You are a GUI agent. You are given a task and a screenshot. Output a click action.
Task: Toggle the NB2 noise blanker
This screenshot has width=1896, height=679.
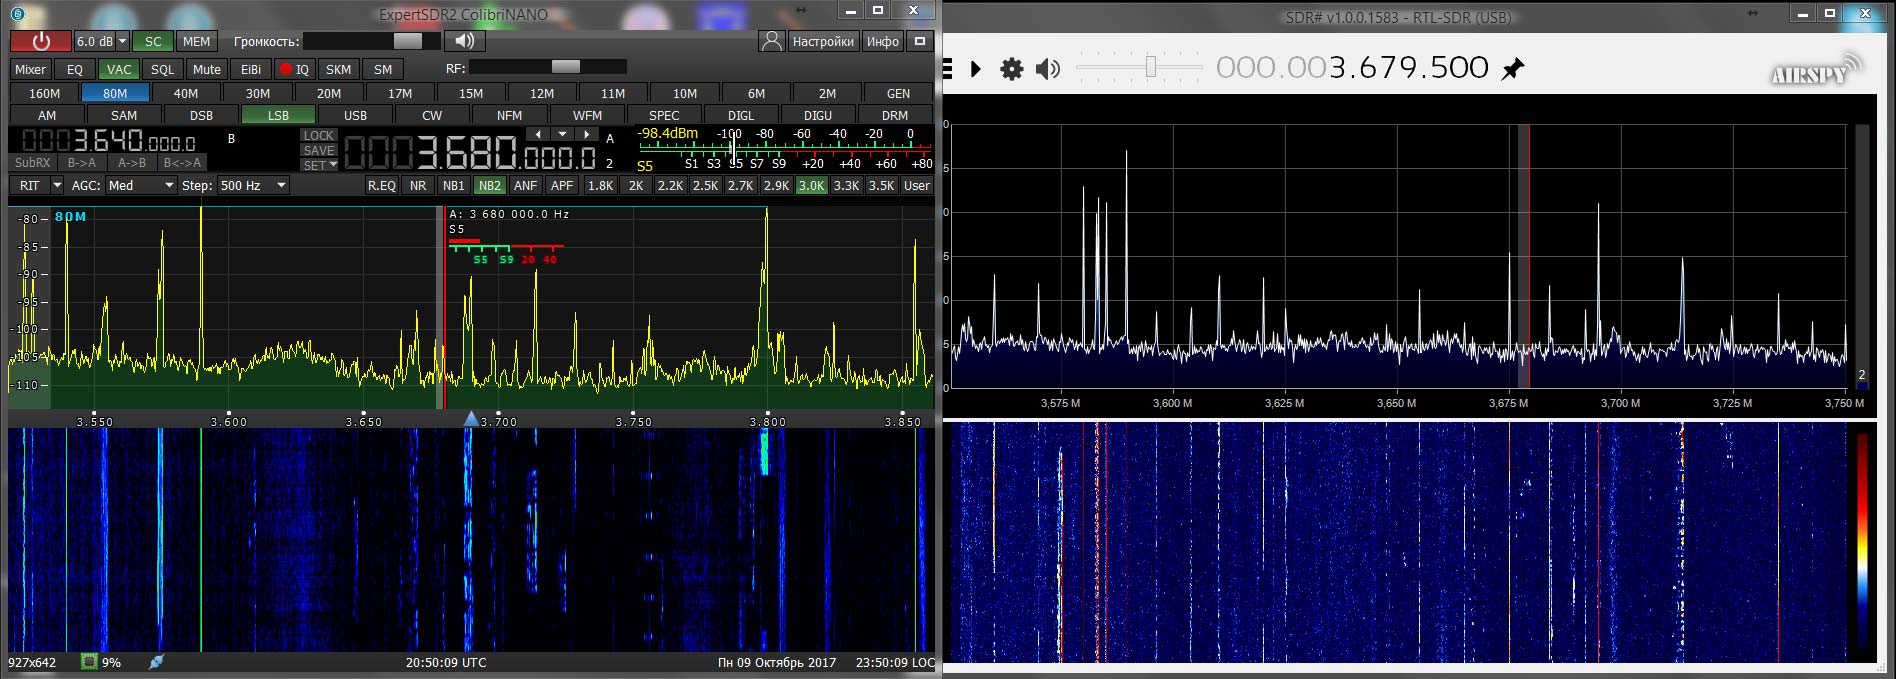[489, 185]
